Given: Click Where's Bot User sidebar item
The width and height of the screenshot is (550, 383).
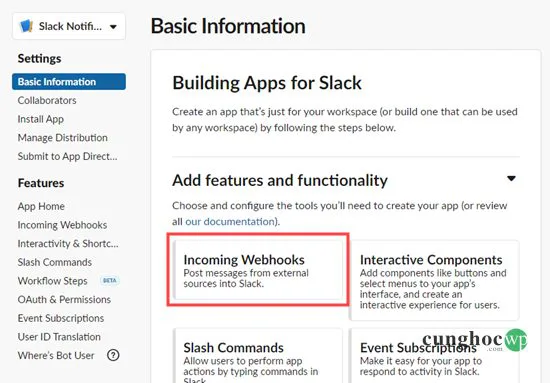Looking at the screenshot, I should point(56,355).
